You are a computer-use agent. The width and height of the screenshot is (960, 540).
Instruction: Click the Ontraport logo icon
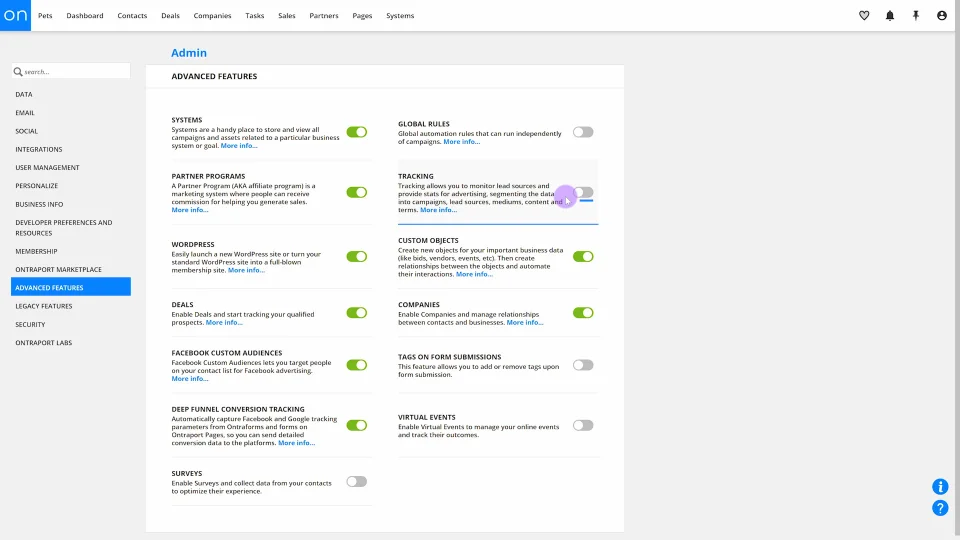click(x=15, y=15)
